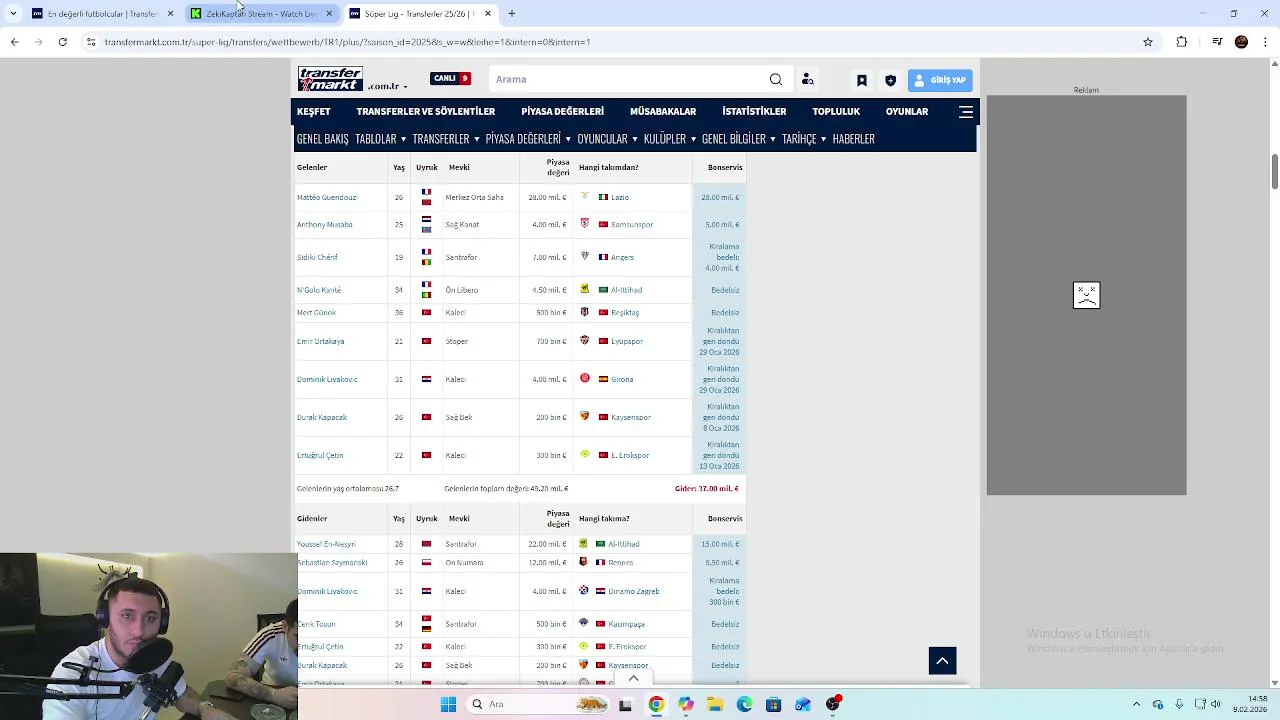The width and height of the screenshot is (1280, 720).
Task: Open the KEŞFET menu
Action: tap(313, 112)
